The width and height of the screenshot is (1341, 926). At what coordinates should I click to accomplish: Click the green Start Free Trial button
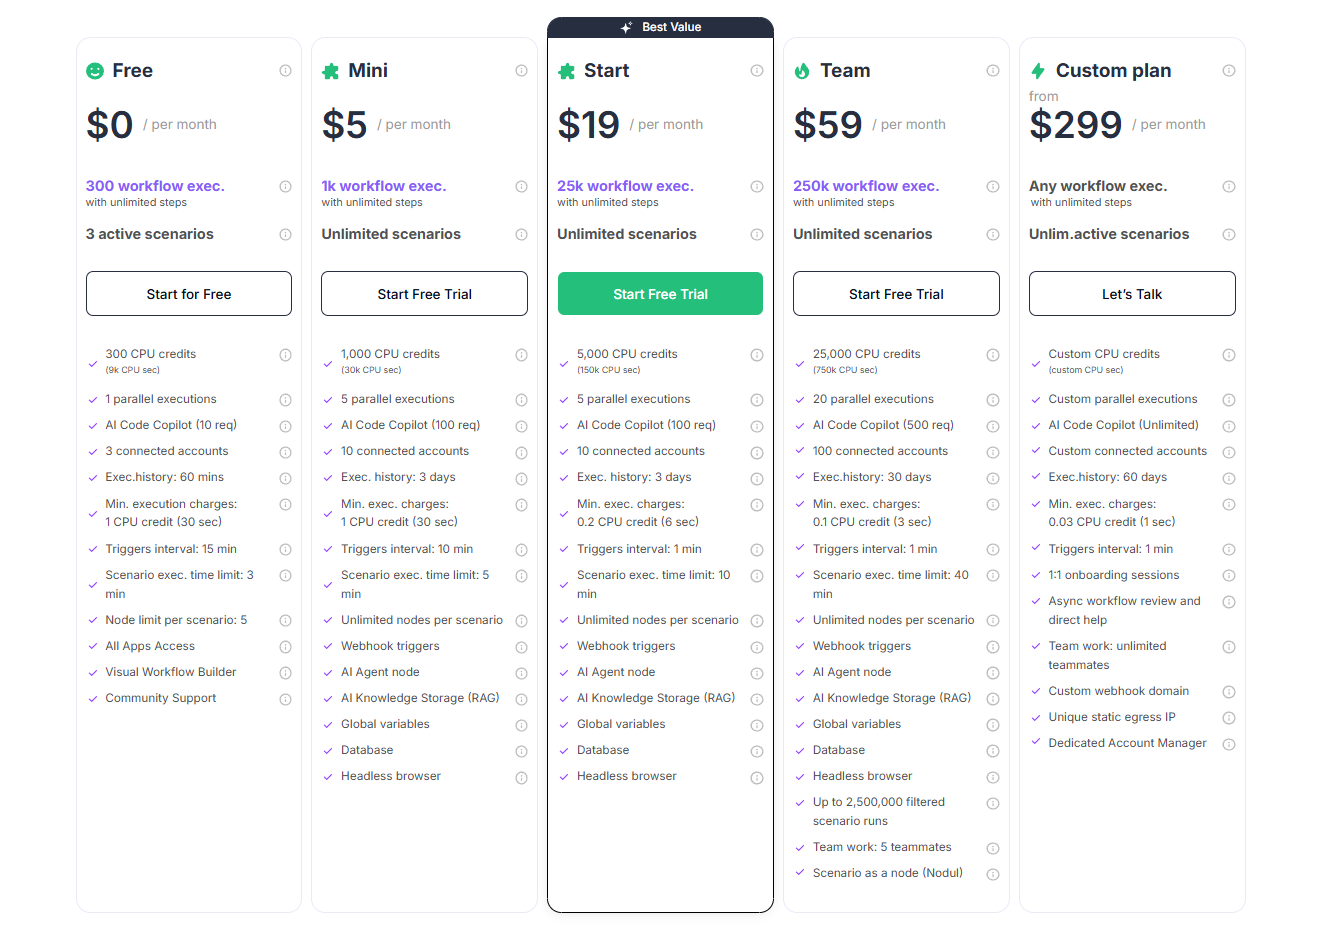pyautogui.click(x=660, y=293)
